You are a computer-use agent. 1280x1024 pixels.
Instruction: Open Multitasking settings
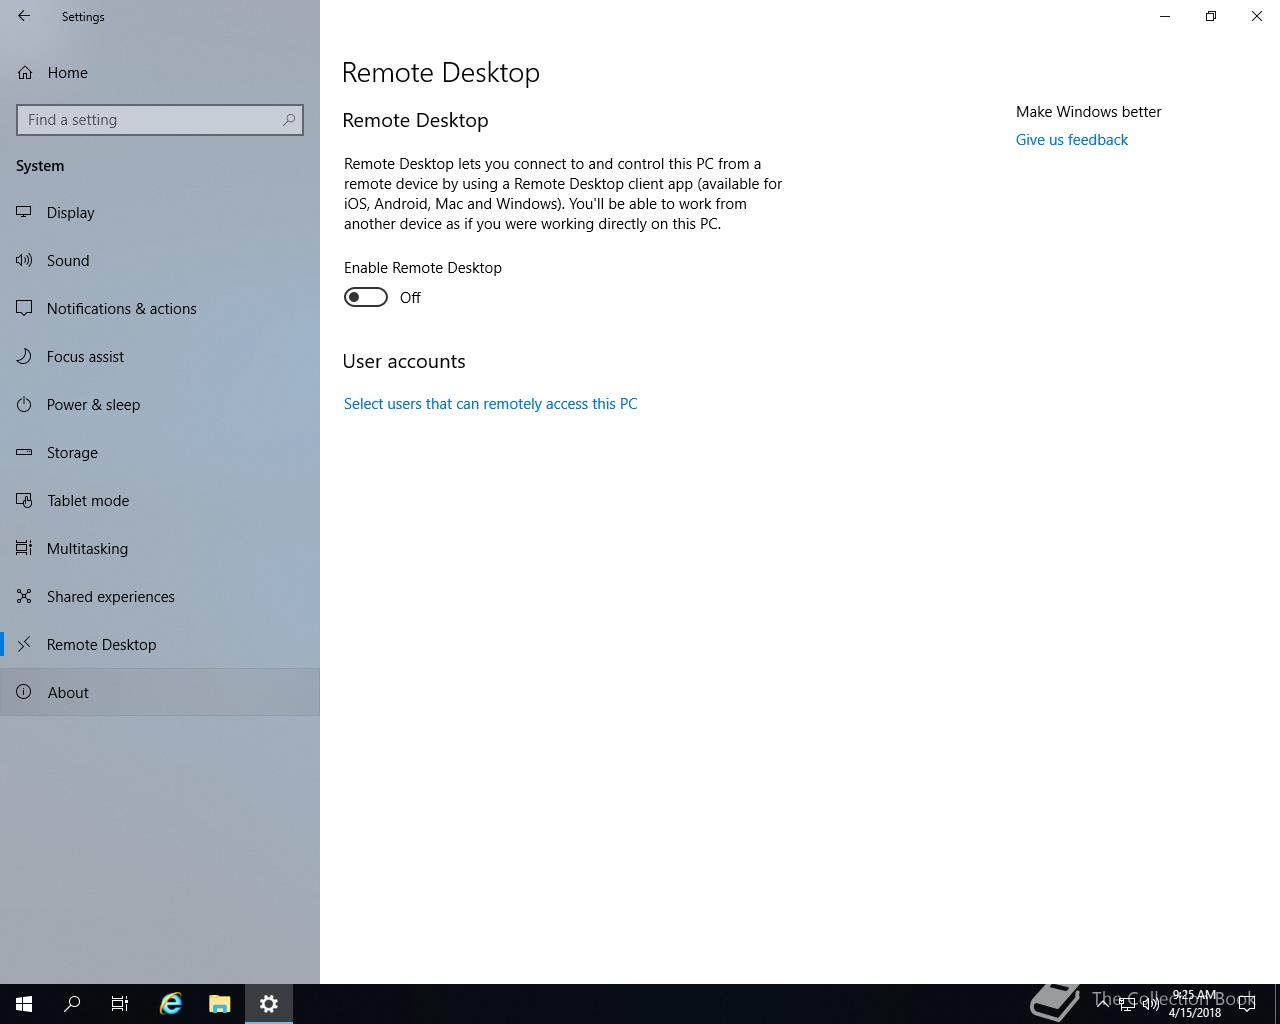pos(160,549)
